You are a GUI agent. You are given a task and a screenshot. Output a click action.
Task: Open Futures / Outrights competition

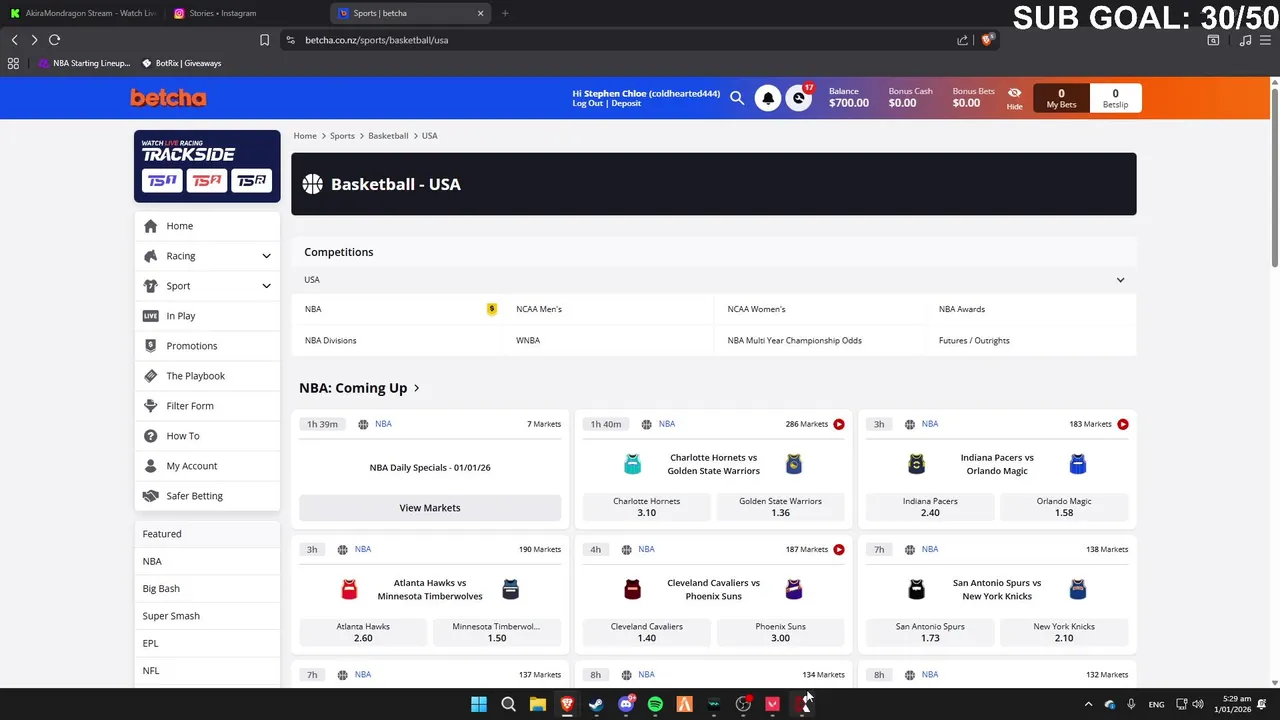click(x=974, y=341)
